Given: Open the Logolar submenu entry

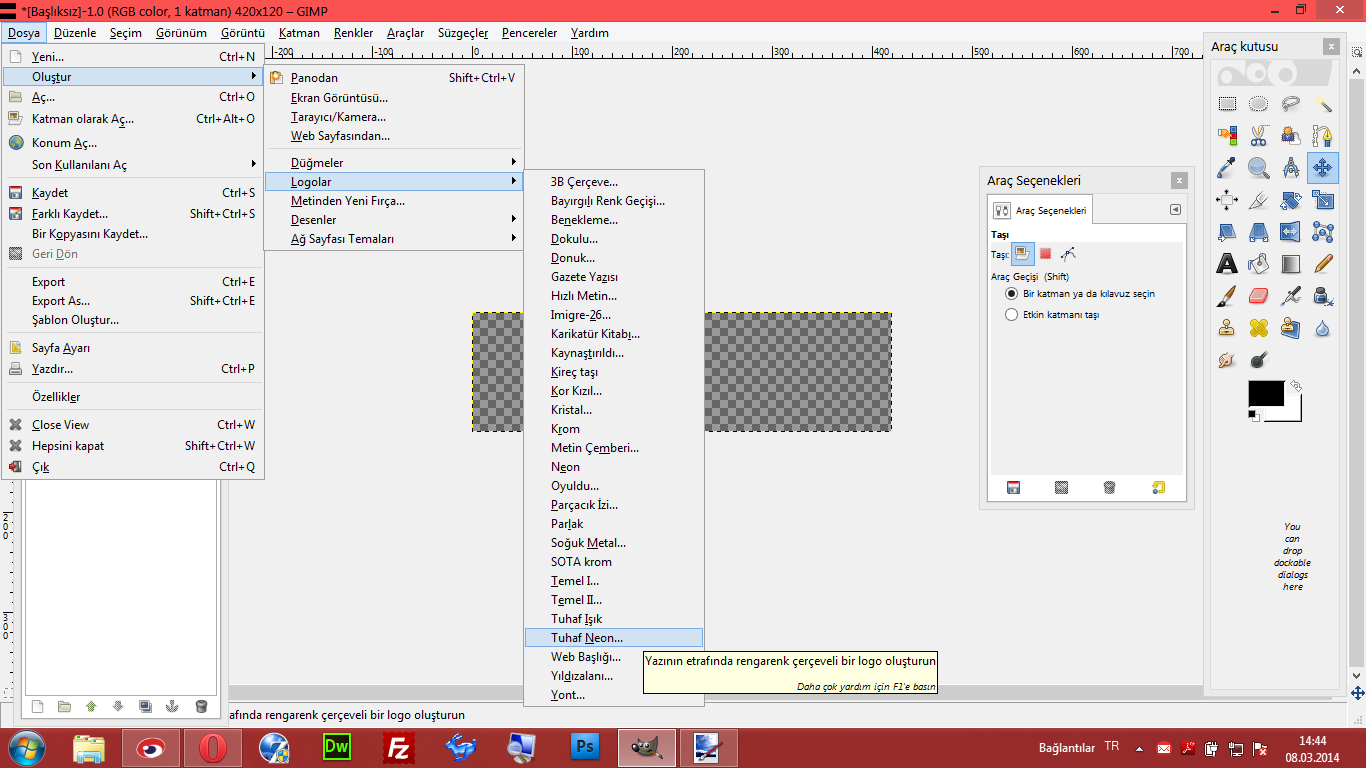Looking at the screenshot, I should coord(393,181).
